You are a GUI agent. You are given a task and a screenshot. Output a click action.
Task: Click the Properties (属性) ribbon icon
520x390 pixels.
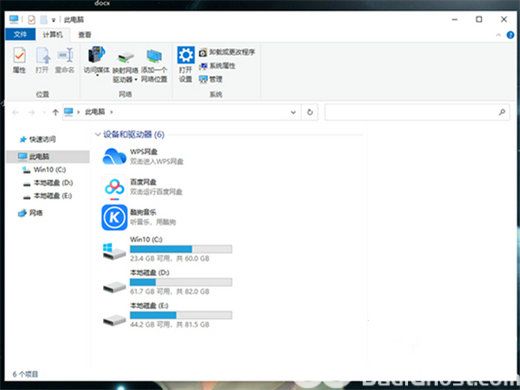point(19,60)
